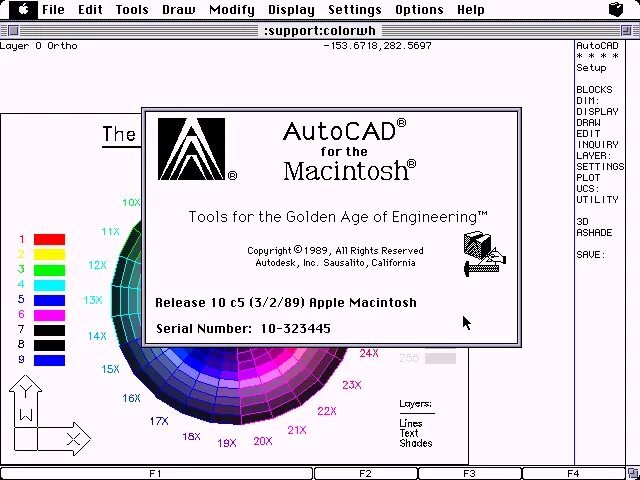The width and height of the screenshot is (640, 480).
Task: Click the black color swatch numbered 8
Action: pos(49,345)
